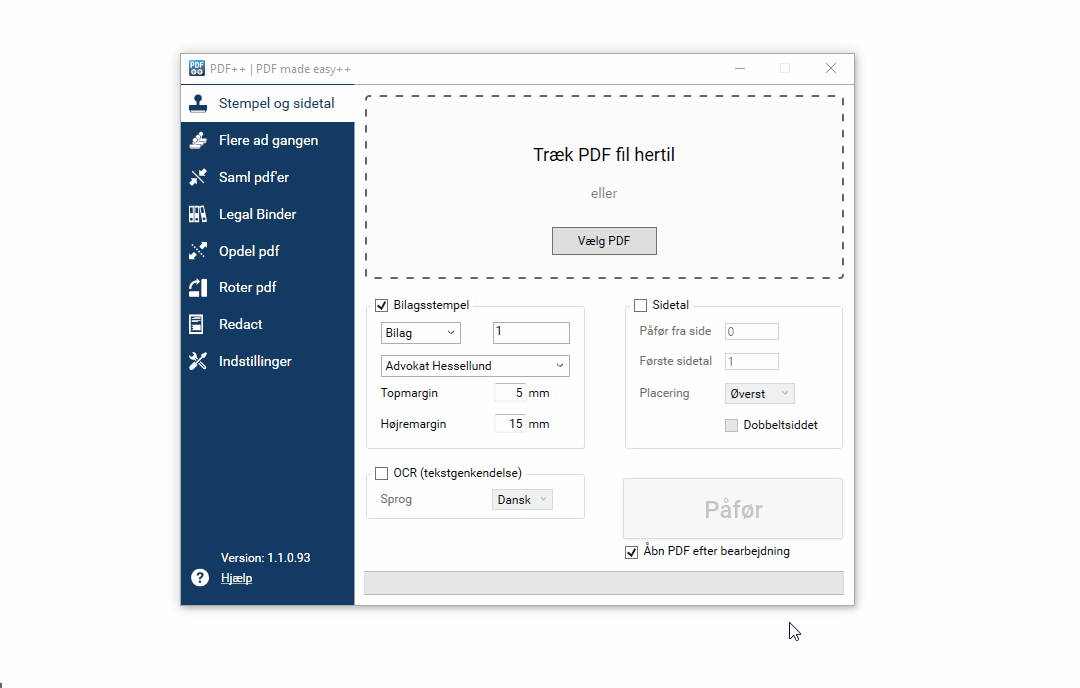
Task: Click the Opdel pdf split icon
Action: (198, 251)
